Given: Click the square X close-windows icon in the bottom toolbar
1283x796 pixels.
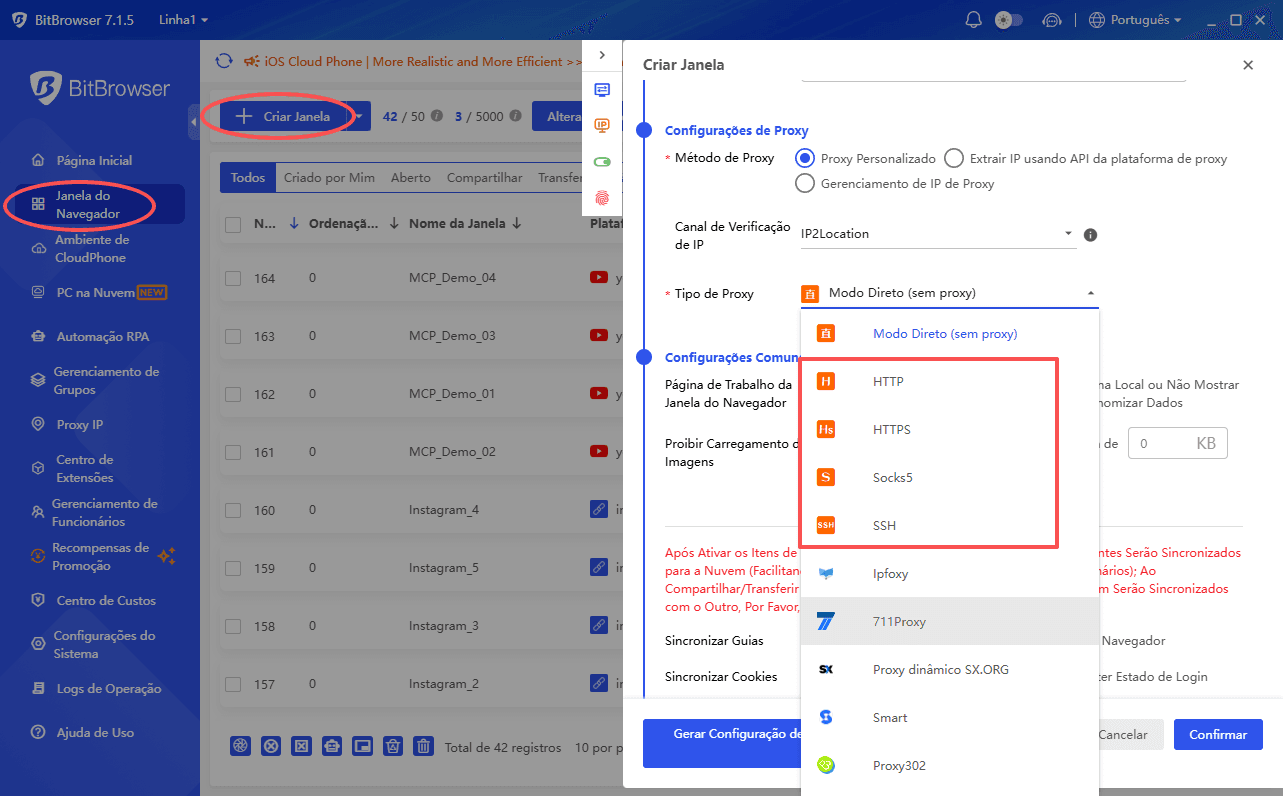Looking at the screenshot, I should (301, 746).
